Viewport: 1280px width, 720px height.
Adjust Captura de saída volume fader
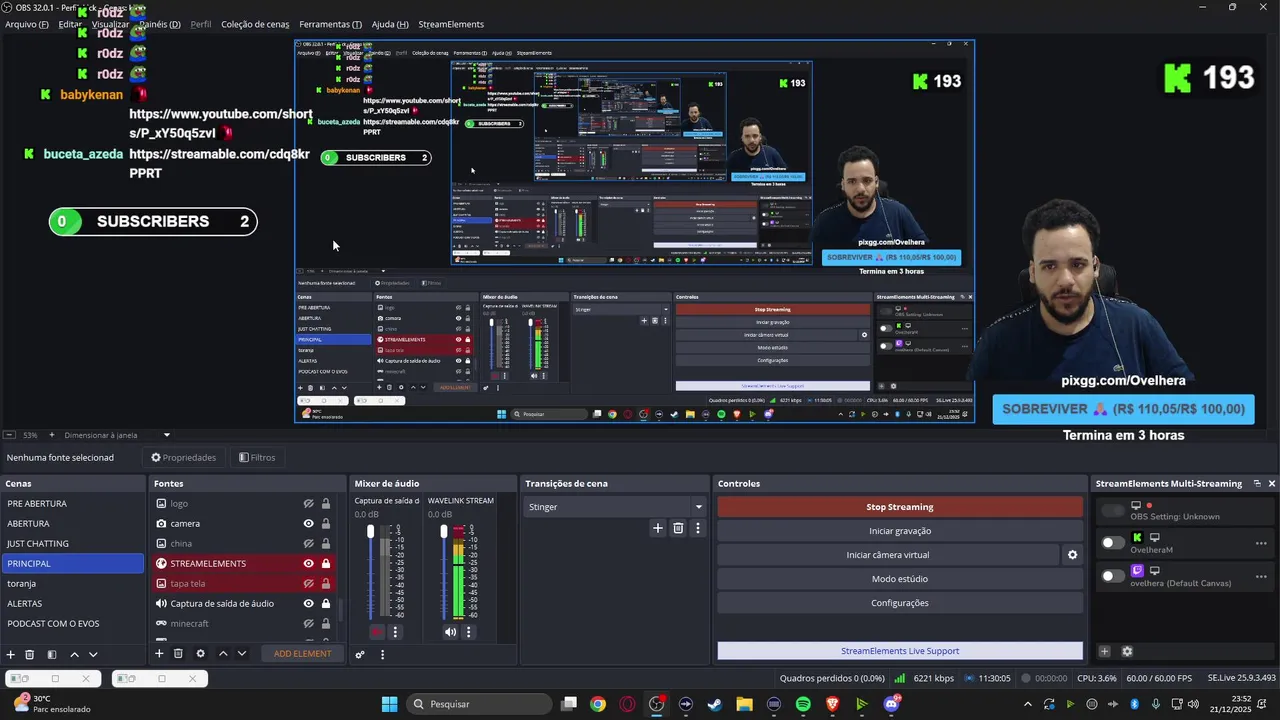371,532
